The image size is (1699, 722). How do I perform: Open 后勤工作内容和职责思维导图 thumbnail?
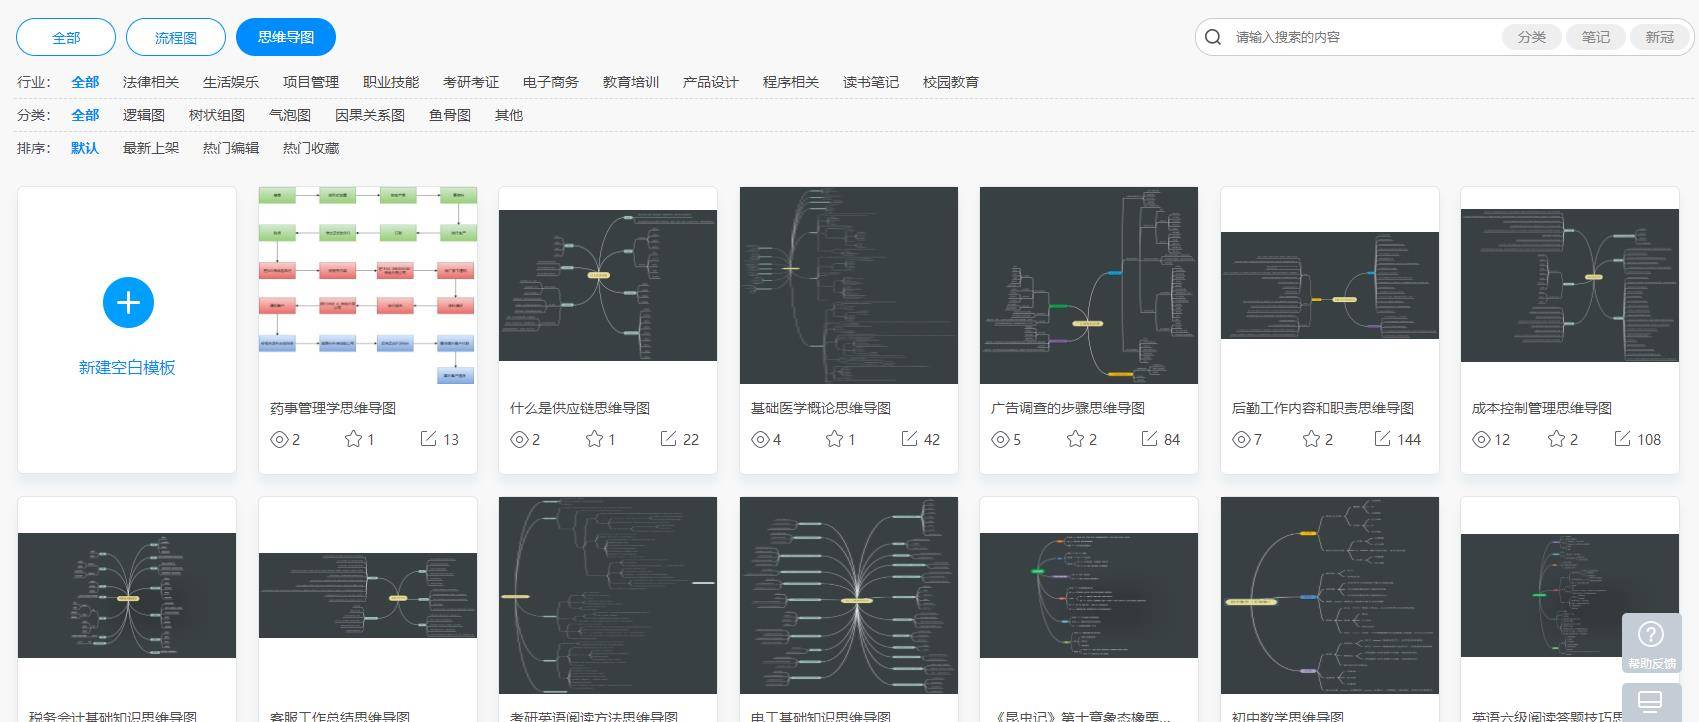click(x=1330, y=285)
